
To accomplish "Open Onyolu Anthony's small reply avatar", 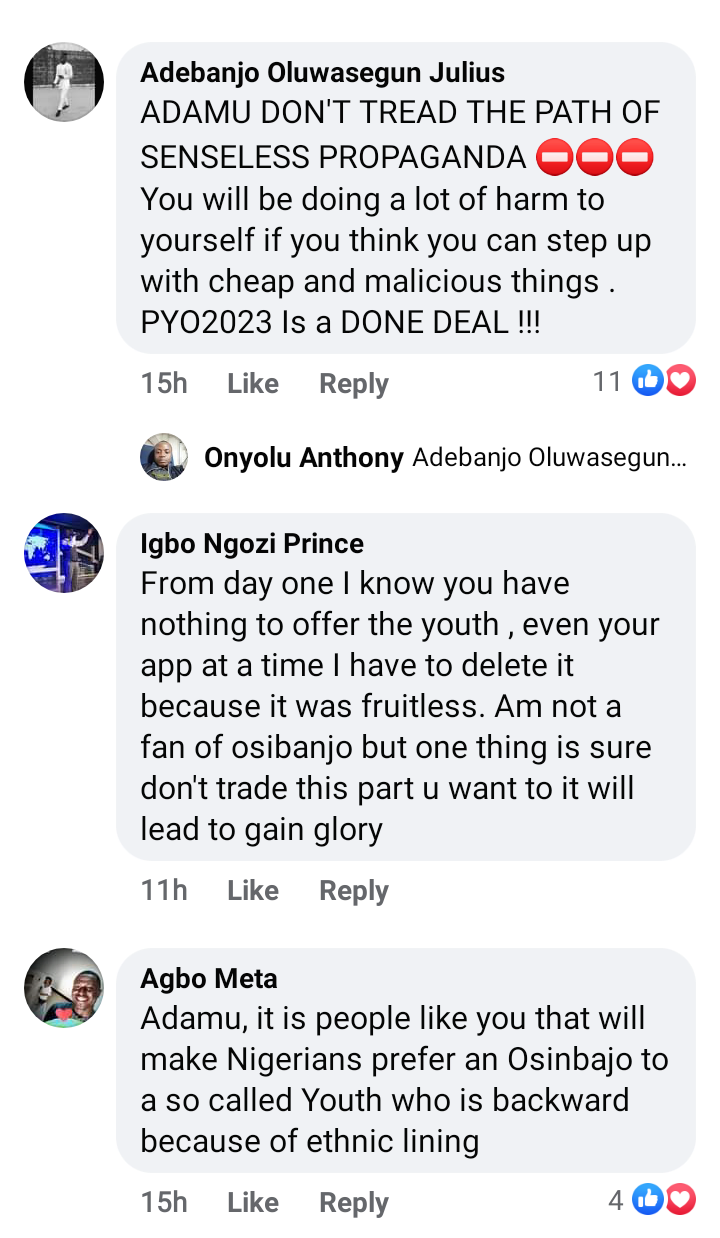I will [x=164, y=458].
